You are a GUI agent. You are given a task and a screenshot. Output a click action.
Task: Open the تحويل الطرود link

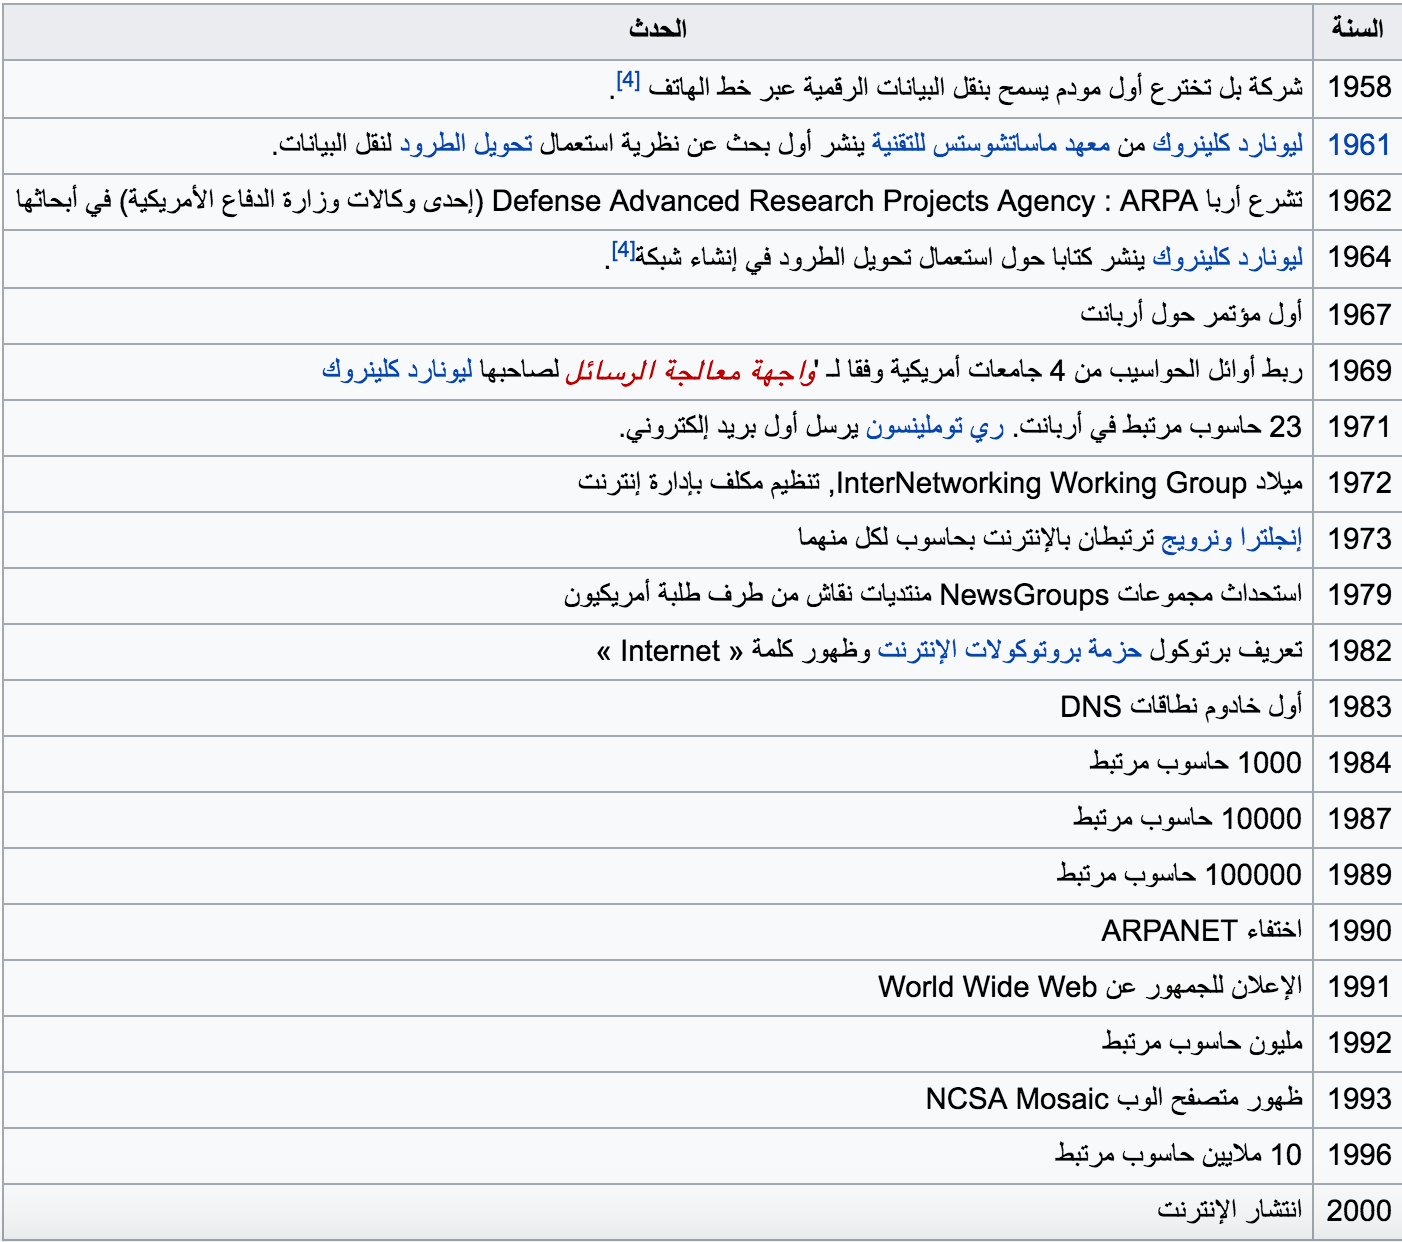pos(466,144)
